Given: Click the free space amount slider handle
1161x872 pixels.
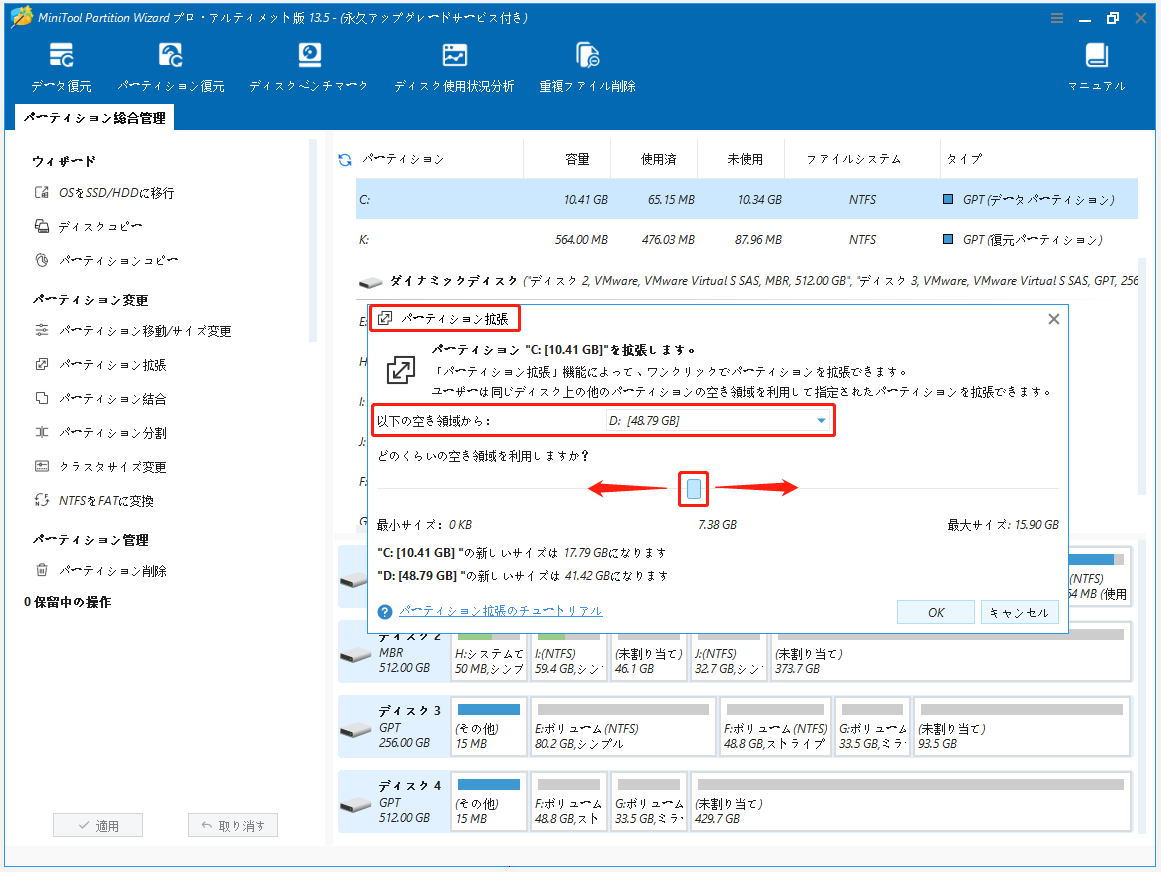Looking at the screenshot, I should (693, 488).
